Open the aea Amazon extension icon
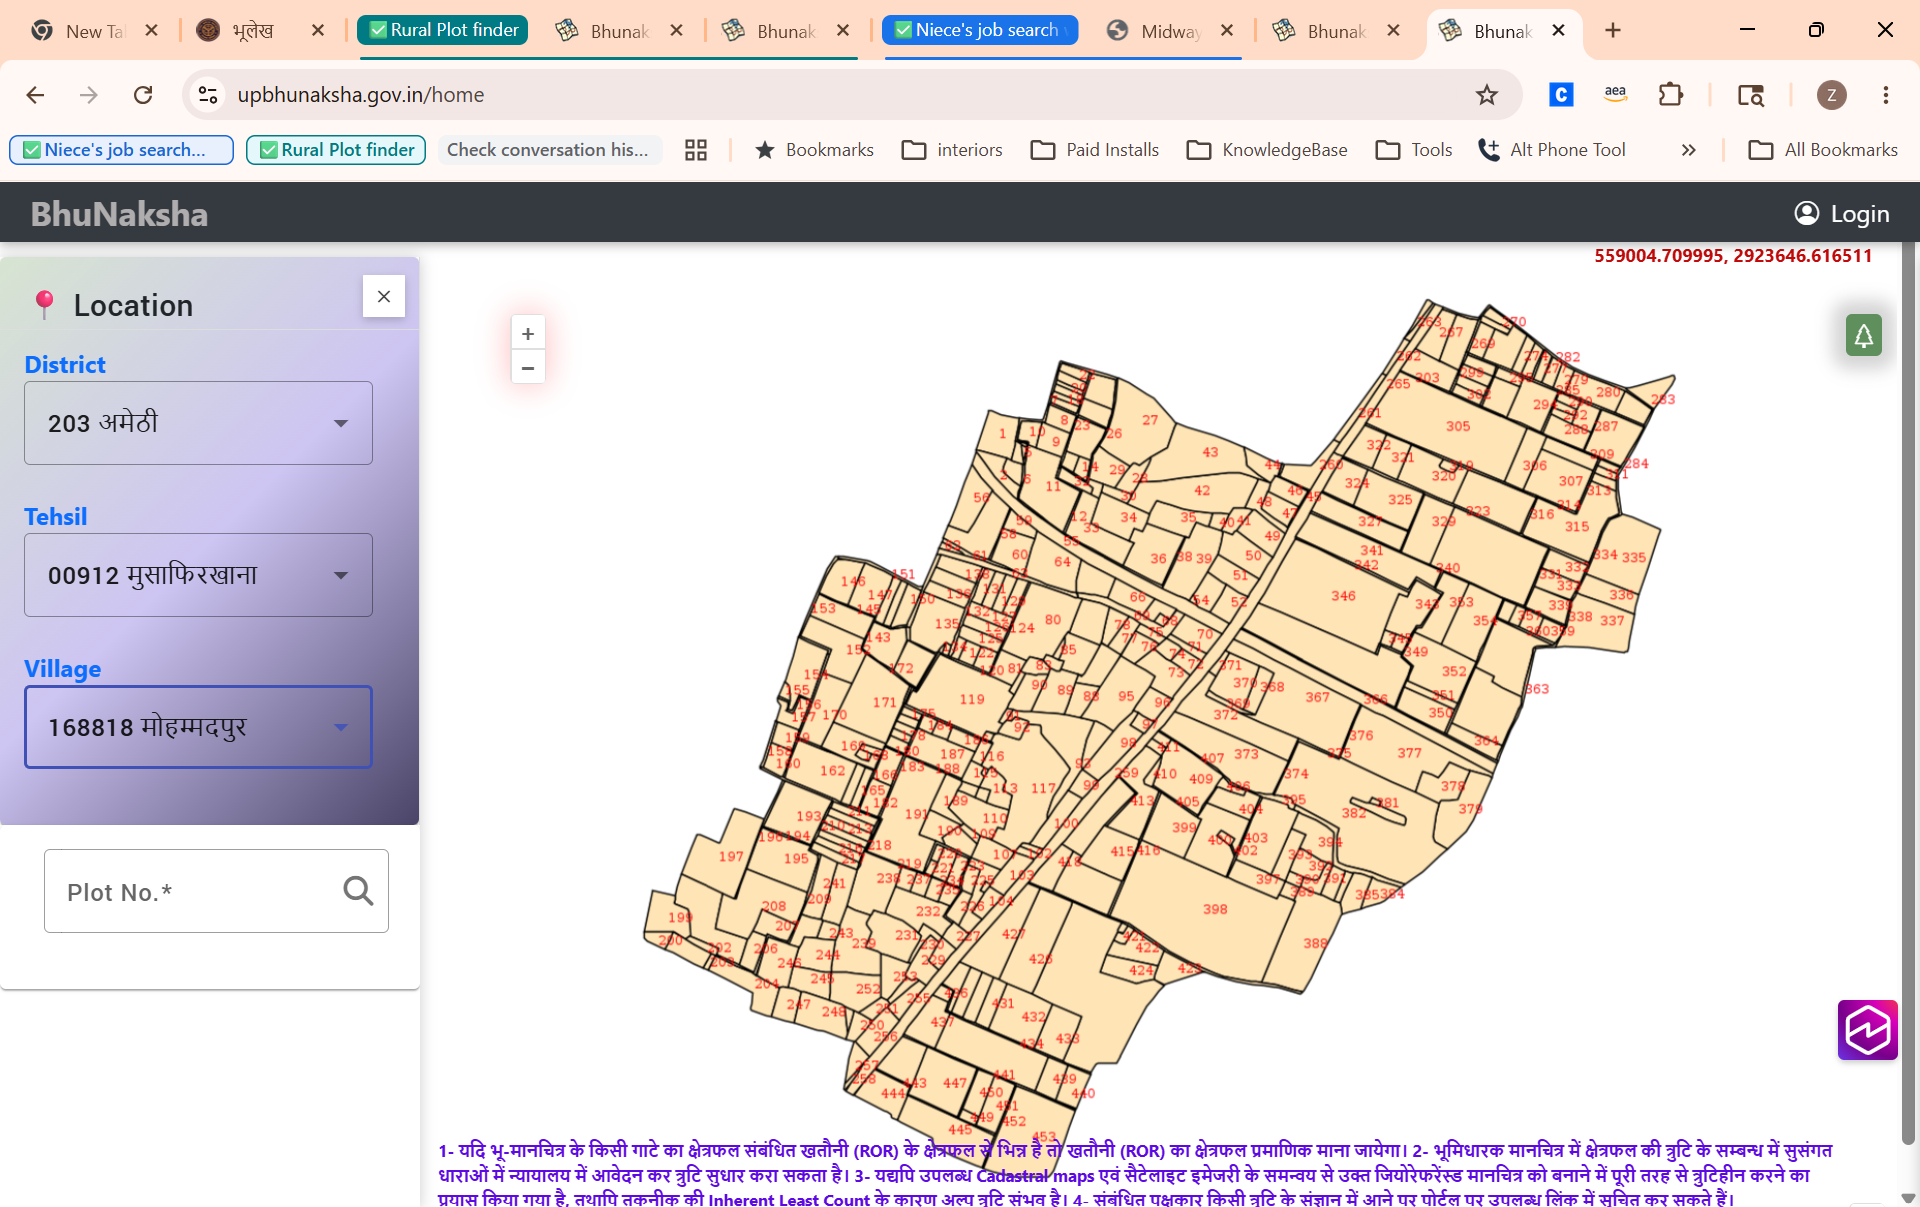Image resolution: width=1920 pixels, height=1207 pixels. coord(1615,95)
